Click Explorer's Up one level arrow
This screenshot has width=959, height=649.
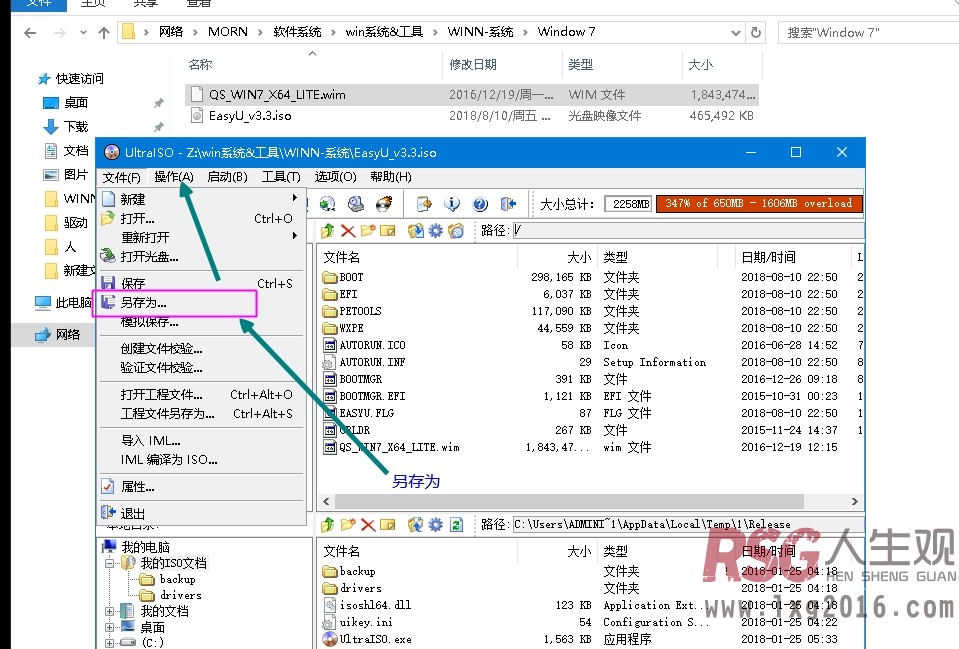point(104,33)
